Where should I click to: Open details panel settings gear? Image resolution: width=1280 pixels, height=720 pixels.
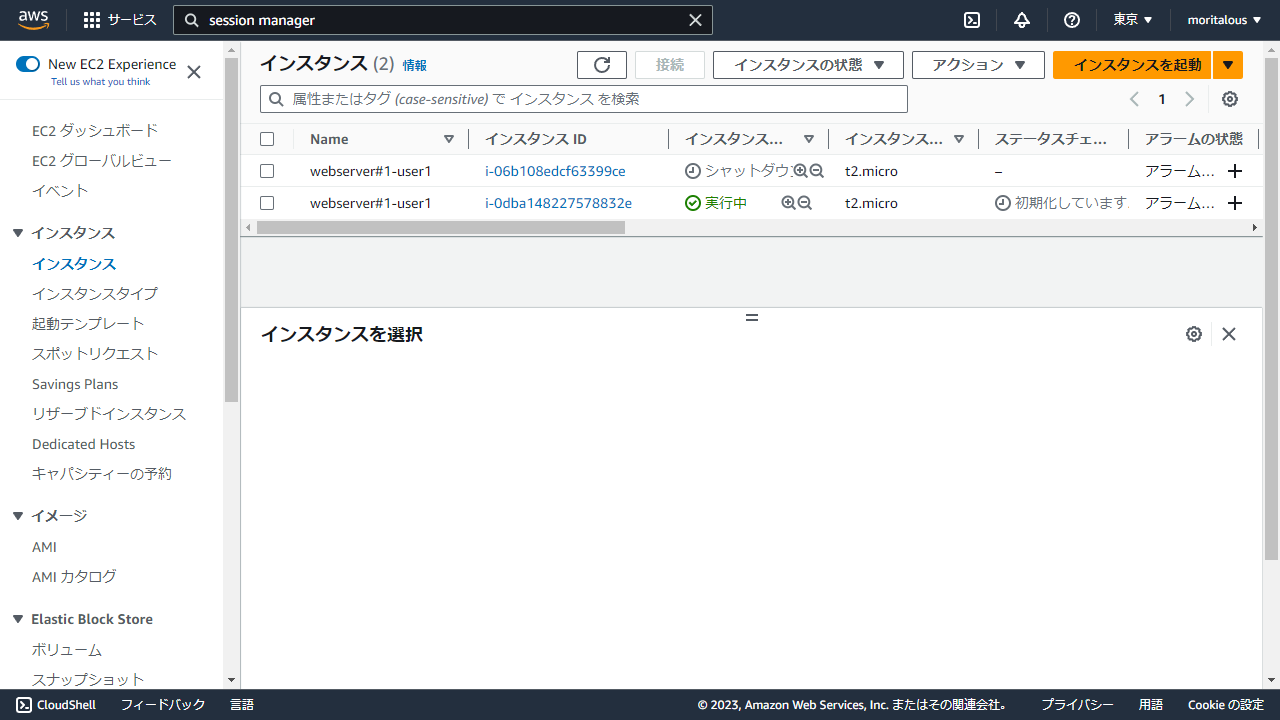tap(1193, 334)
